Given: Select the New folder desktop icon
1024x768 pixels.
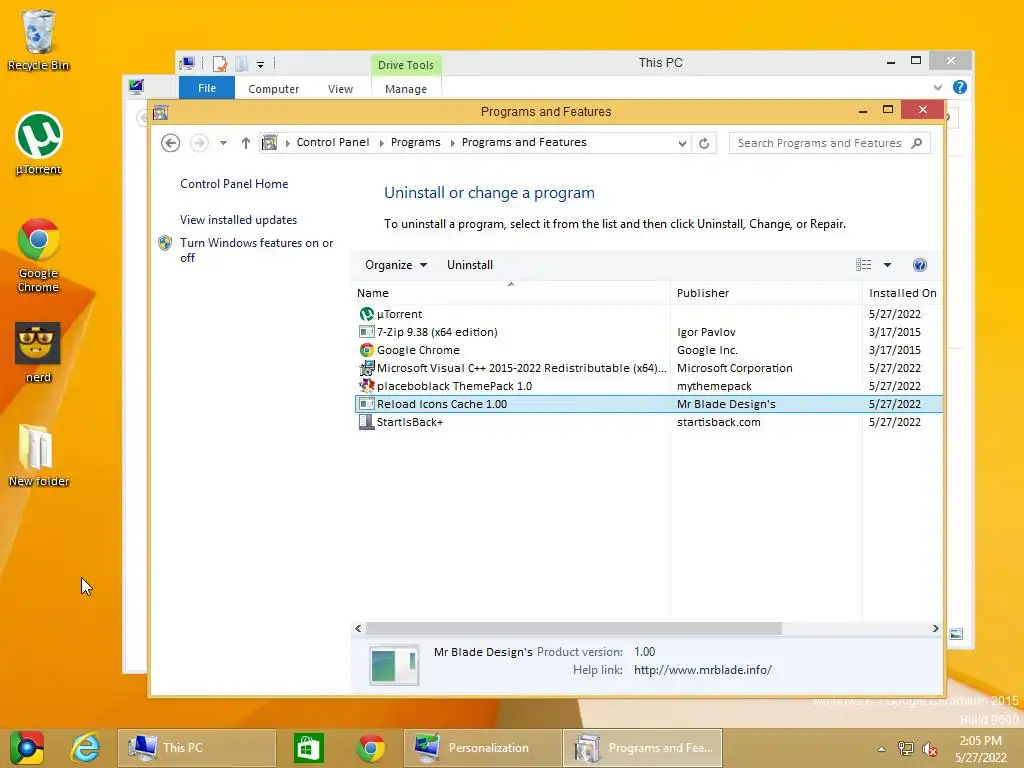Looking at the screenshot, I should 38,456.
